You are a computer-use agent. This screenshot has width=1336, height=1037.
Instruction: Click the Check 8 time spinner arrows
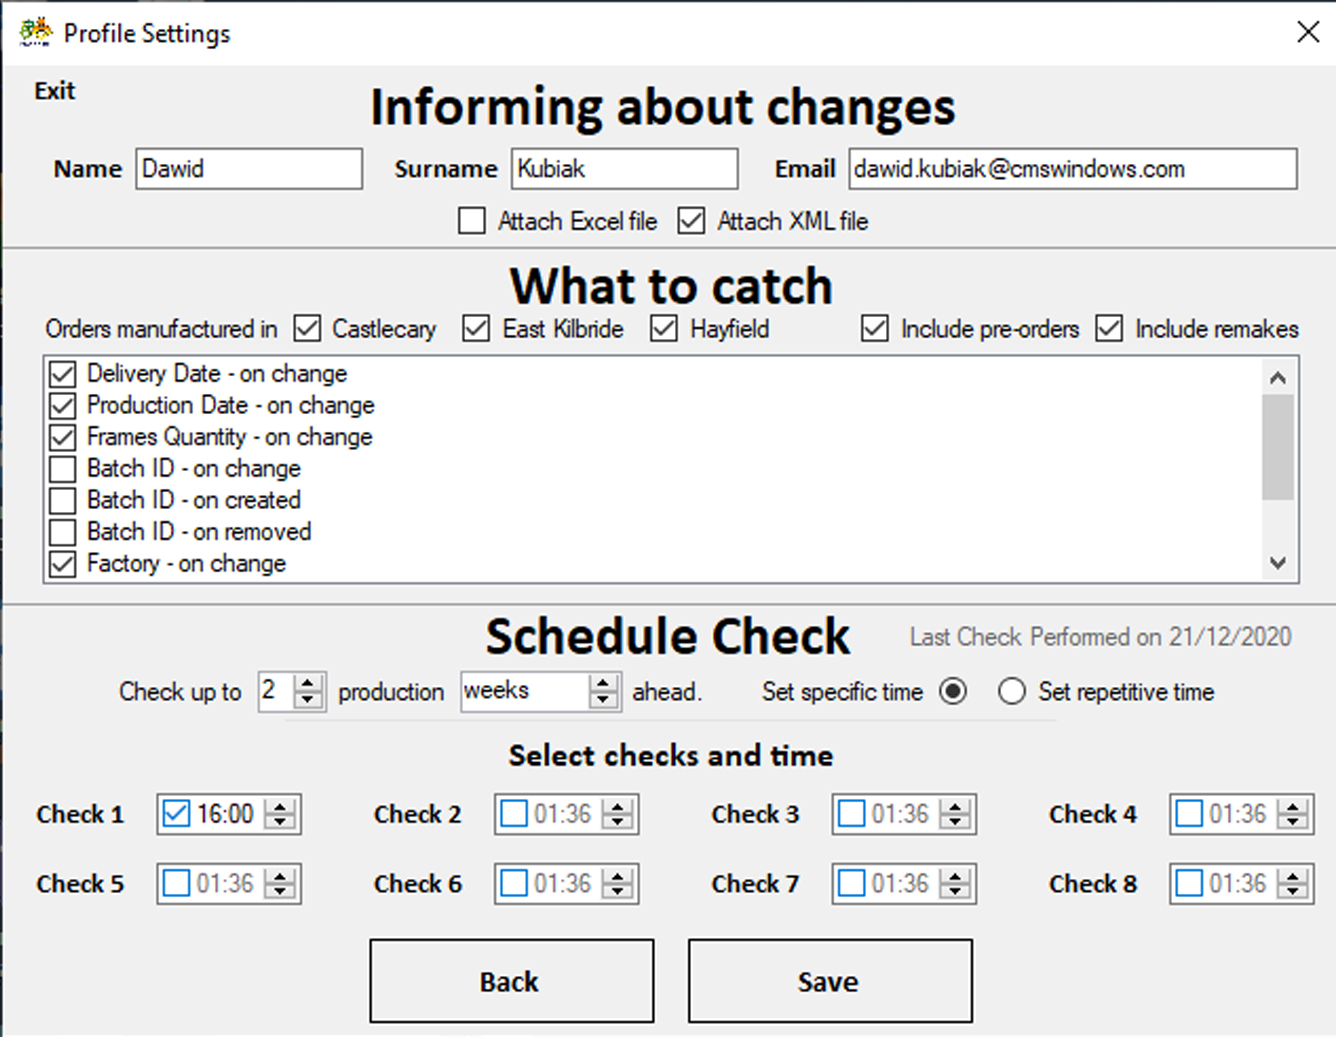point(1294,884)
